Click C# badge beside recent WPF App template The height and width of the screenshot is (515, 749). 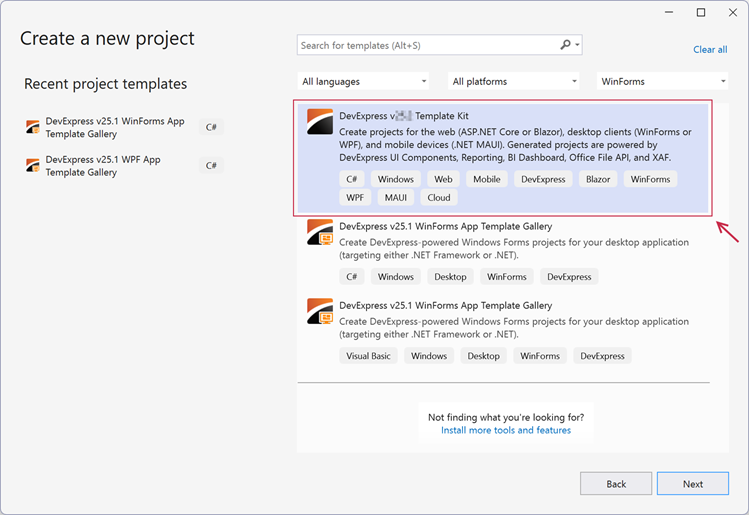pyautogui.click(x=211, y=165)
